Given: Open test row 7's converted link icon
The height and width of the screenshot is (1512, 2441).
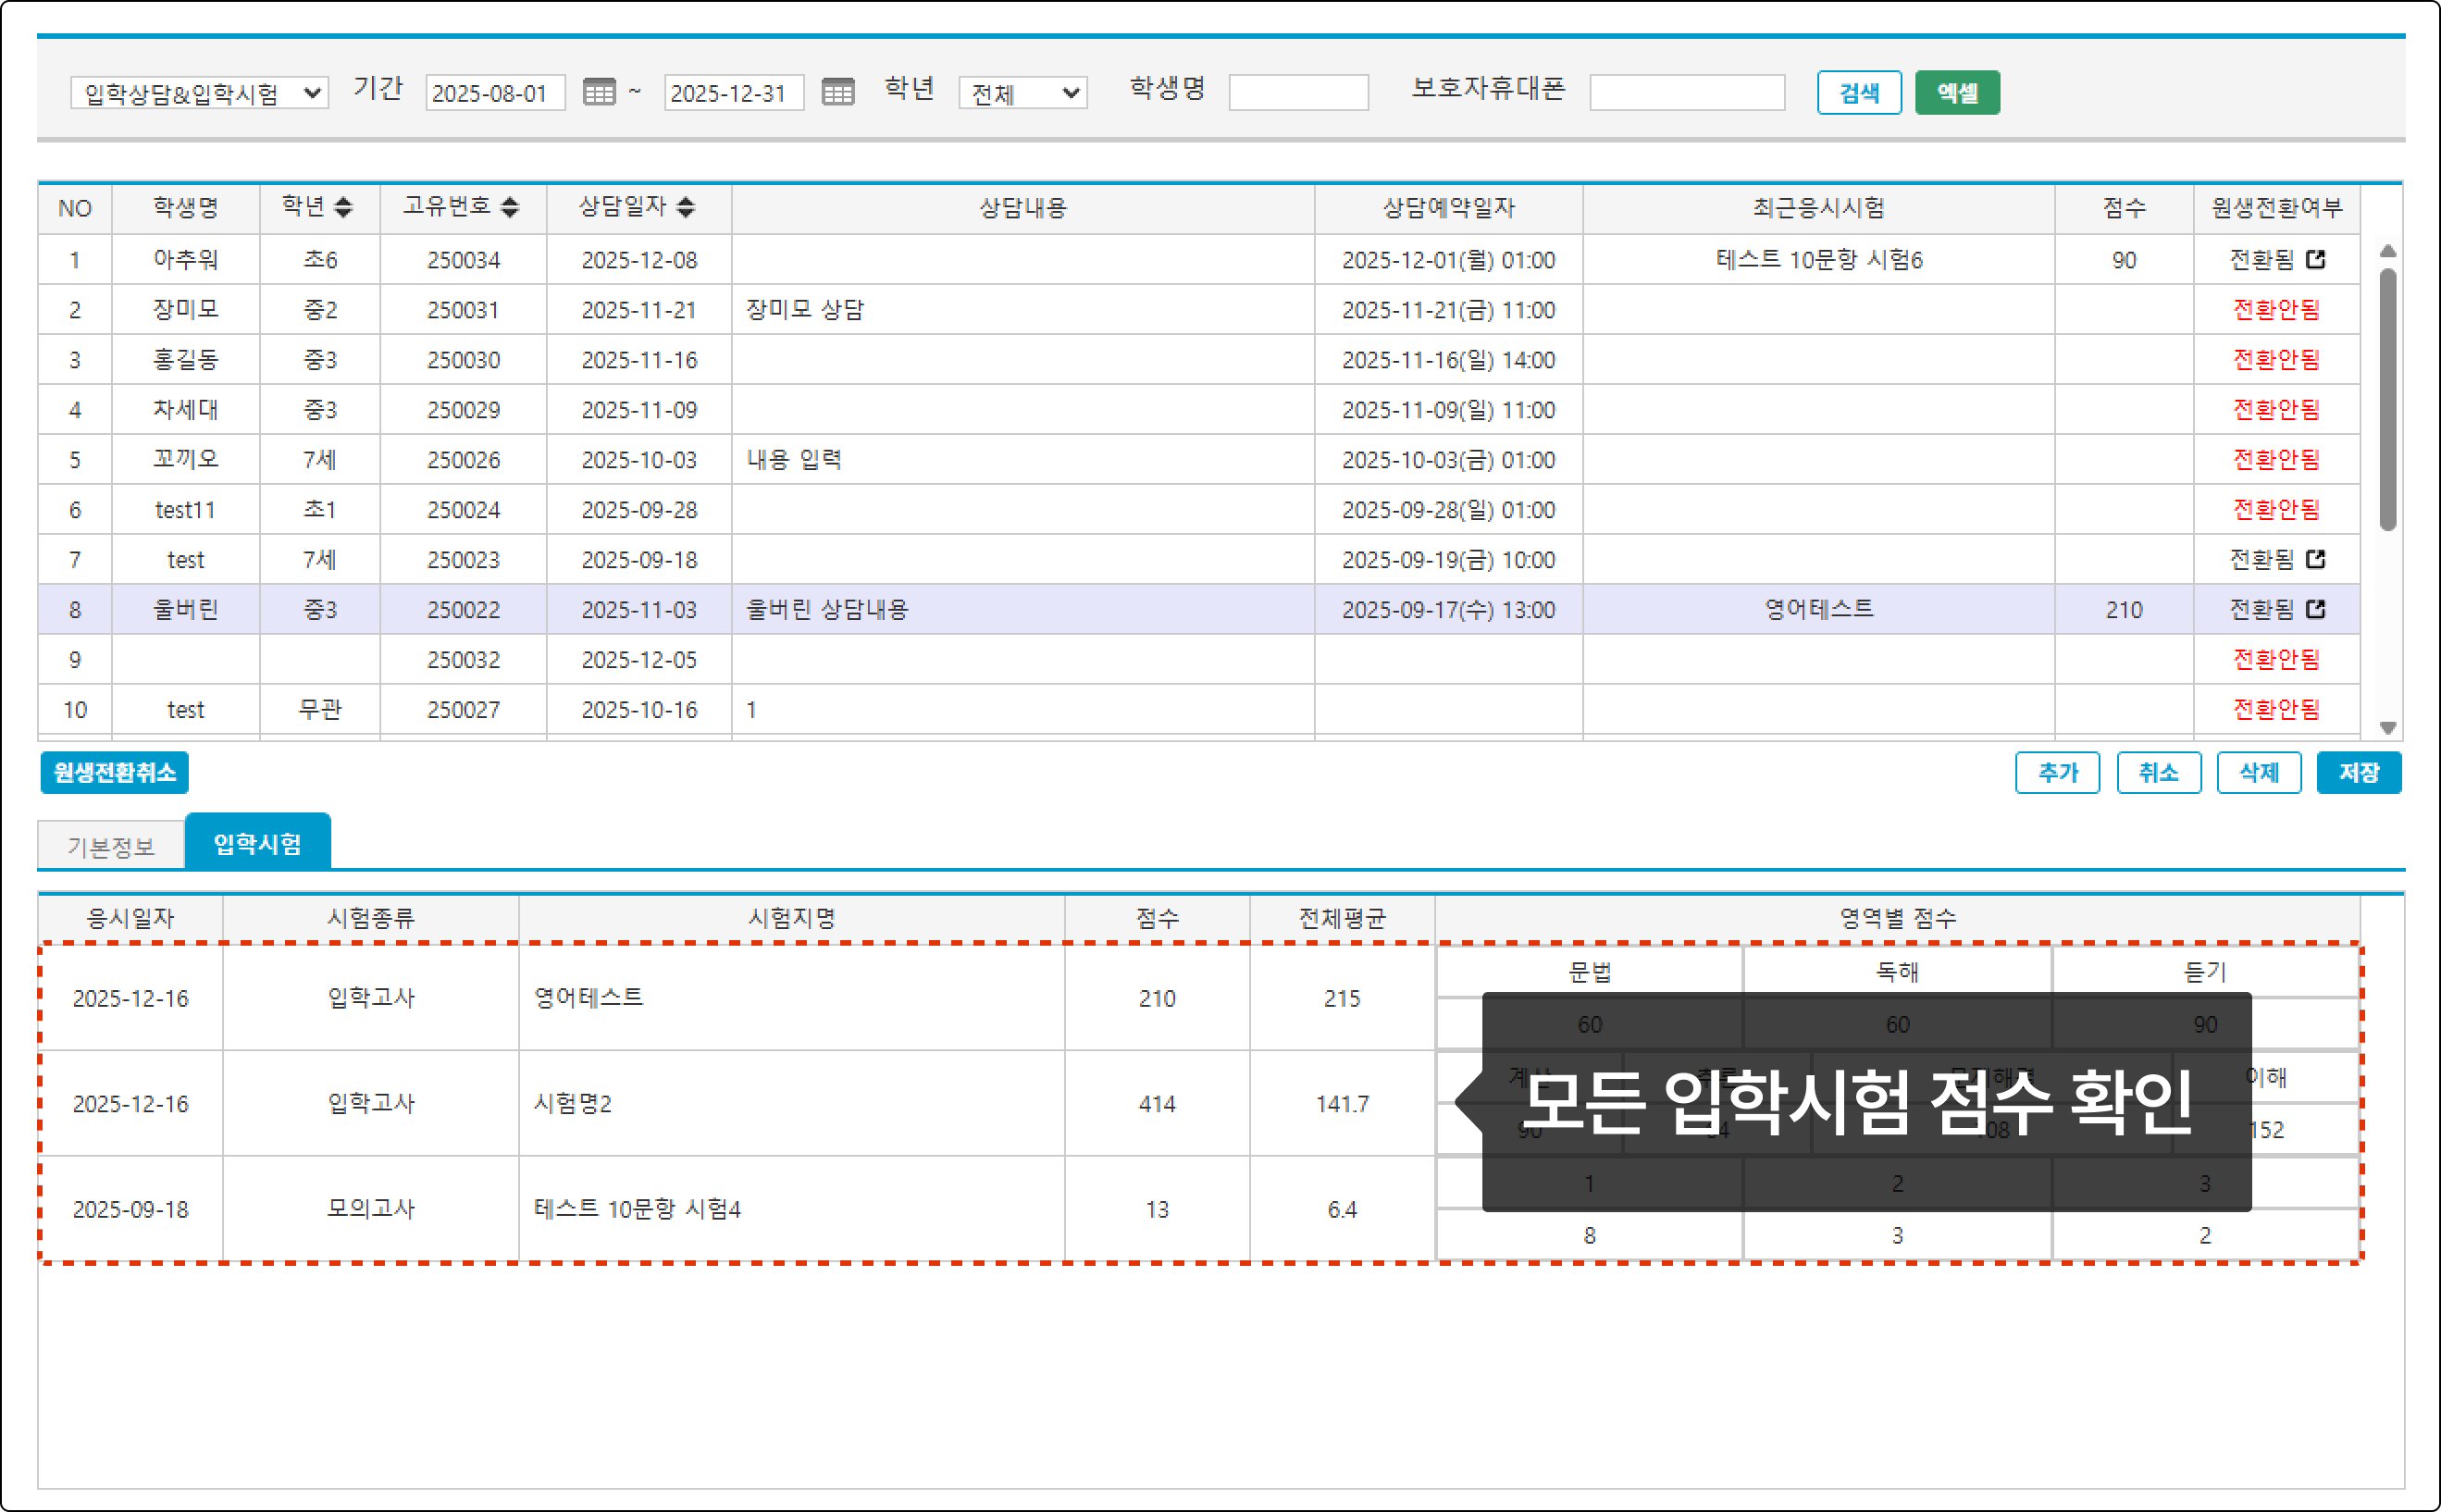Looking at the screenshot, I should tap(2315, 559).
